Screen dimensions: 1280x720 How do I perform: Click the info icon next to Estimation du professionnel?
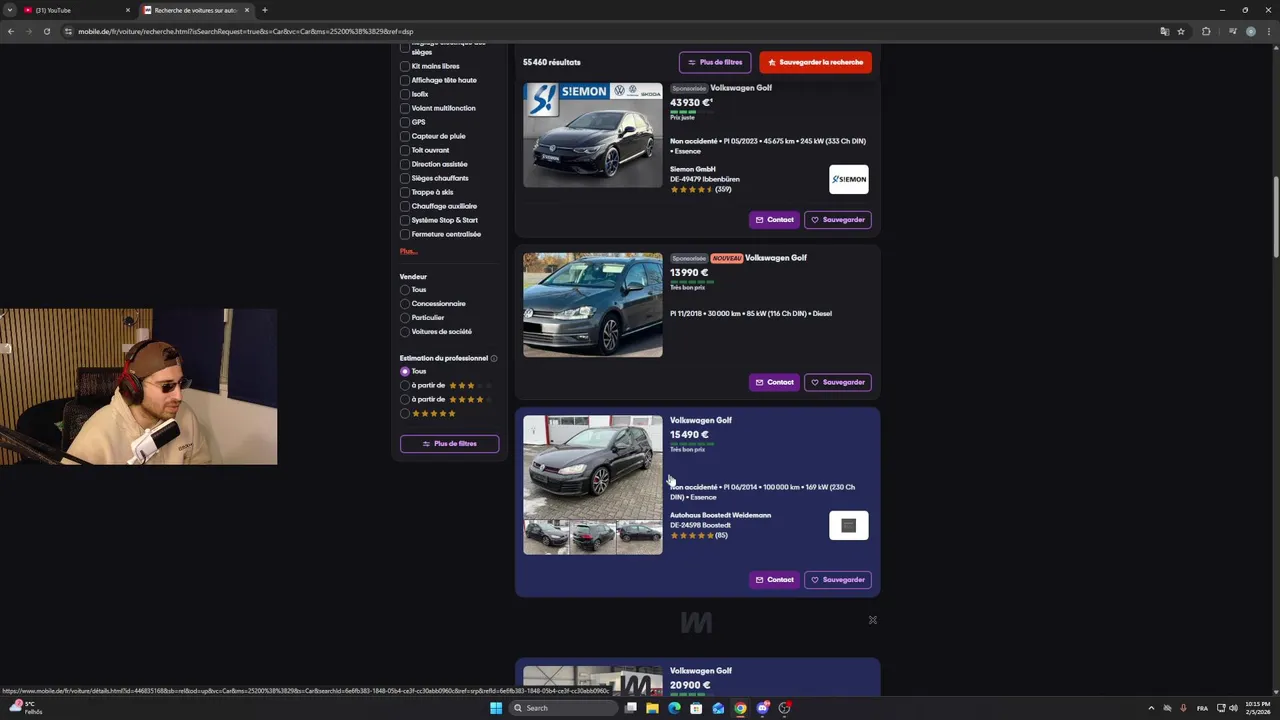494,358
